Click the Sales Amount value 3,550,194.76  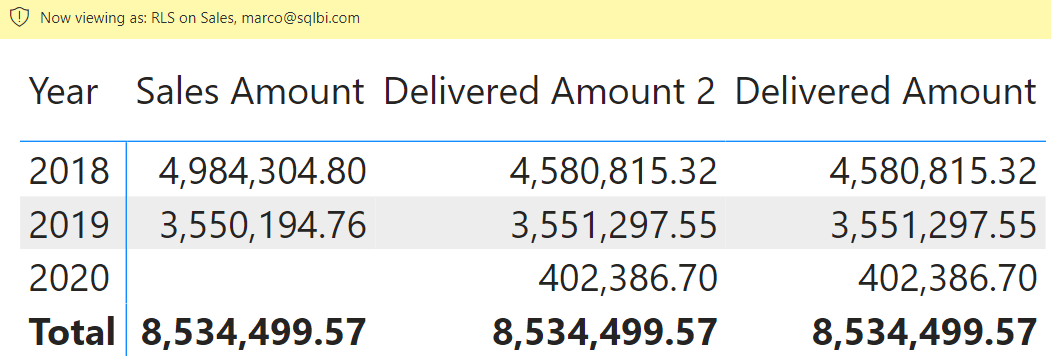coord(263,224)
